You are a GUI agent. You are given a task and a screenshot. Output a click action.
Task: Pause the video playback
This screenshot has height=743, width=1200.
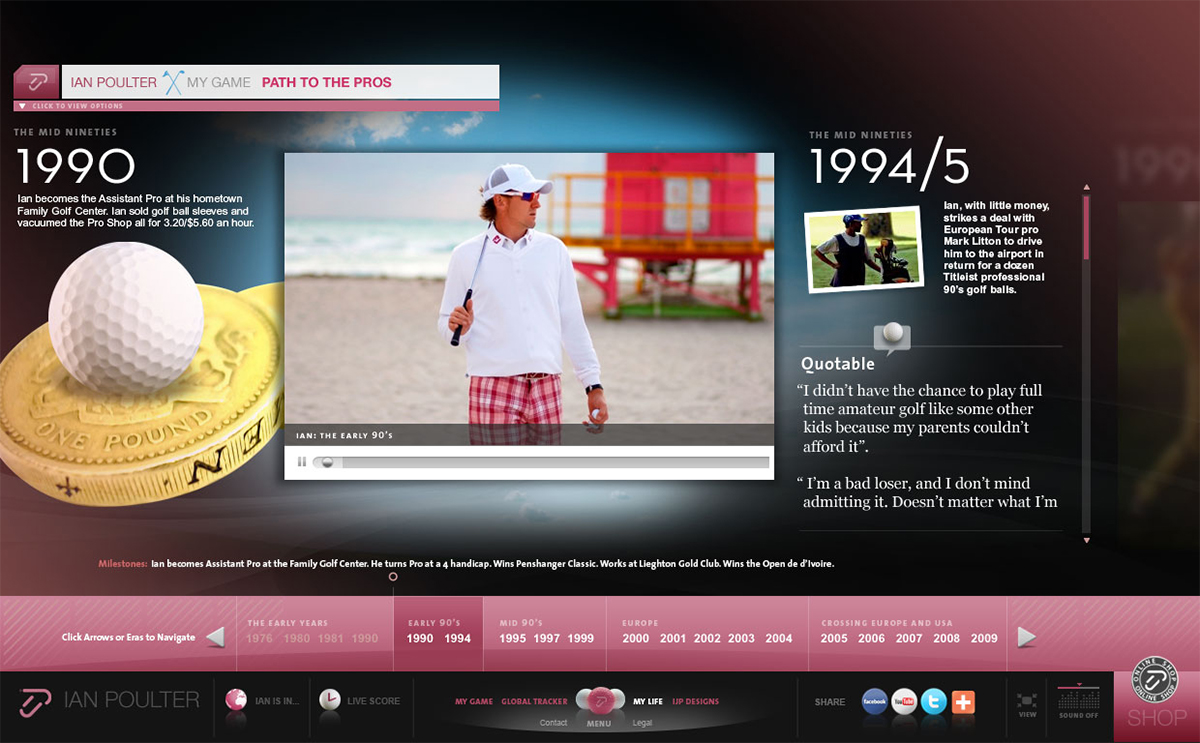click(x=302, y=462)
